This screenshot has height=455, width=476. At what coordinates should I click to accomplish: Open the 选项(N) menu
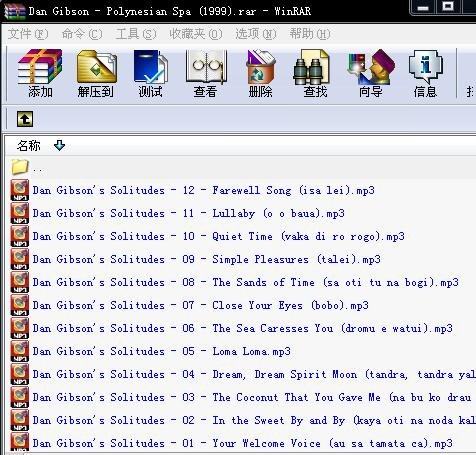pyautogui.click(x=256, y=34)
